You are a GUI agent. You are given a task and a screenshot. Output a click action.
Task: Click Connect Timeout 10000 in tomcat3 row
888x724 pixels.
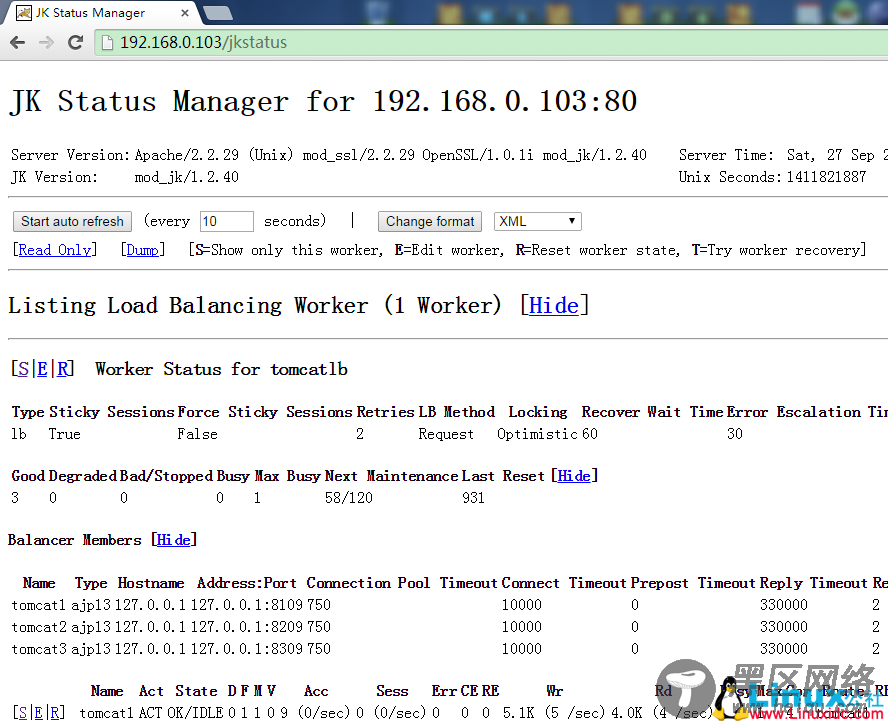coord(522,649)
